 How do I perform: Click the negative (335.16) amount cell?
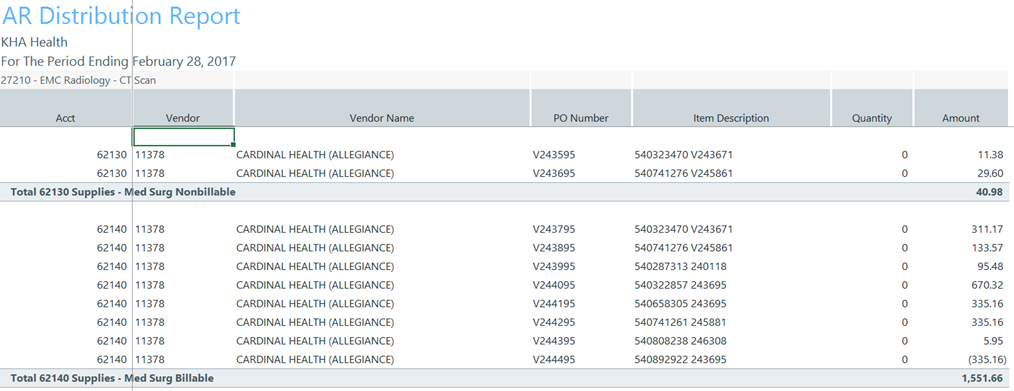pyautogui.click(x=986, y=359)
